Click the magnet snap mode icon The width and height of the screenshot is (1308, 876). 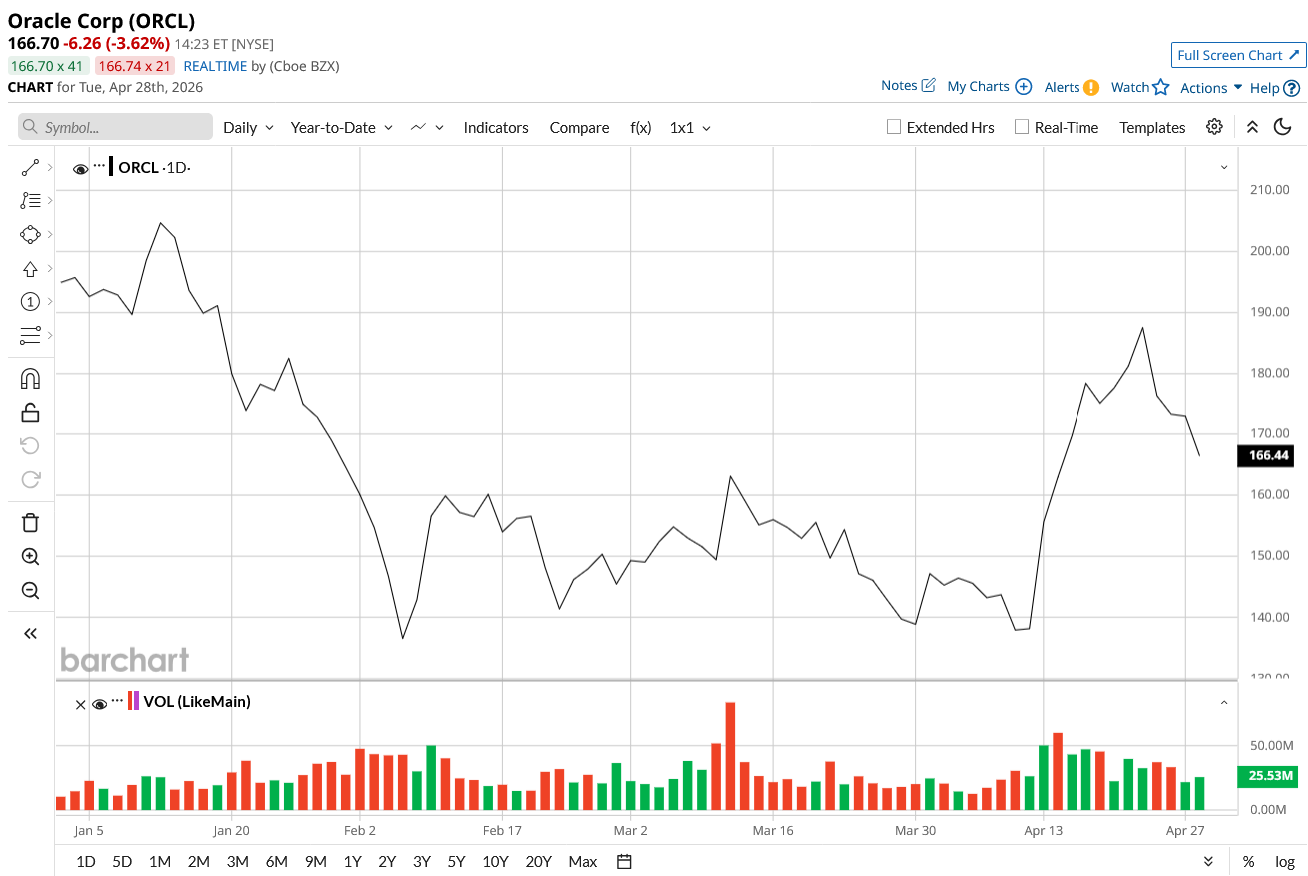30,379
